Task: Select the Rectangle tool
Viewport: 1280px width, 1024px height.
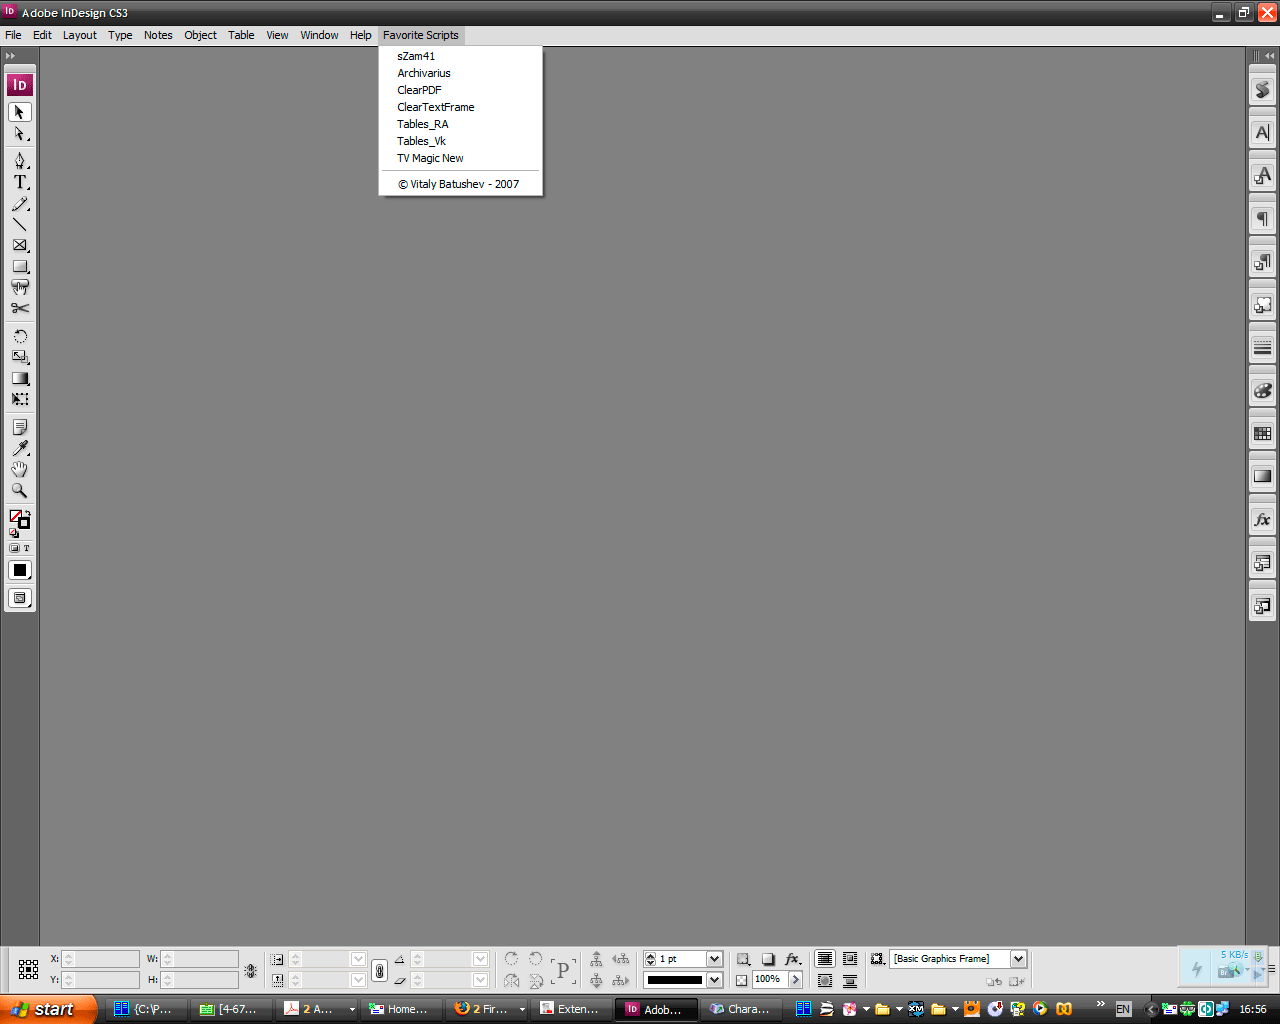Action: point(19,266)
